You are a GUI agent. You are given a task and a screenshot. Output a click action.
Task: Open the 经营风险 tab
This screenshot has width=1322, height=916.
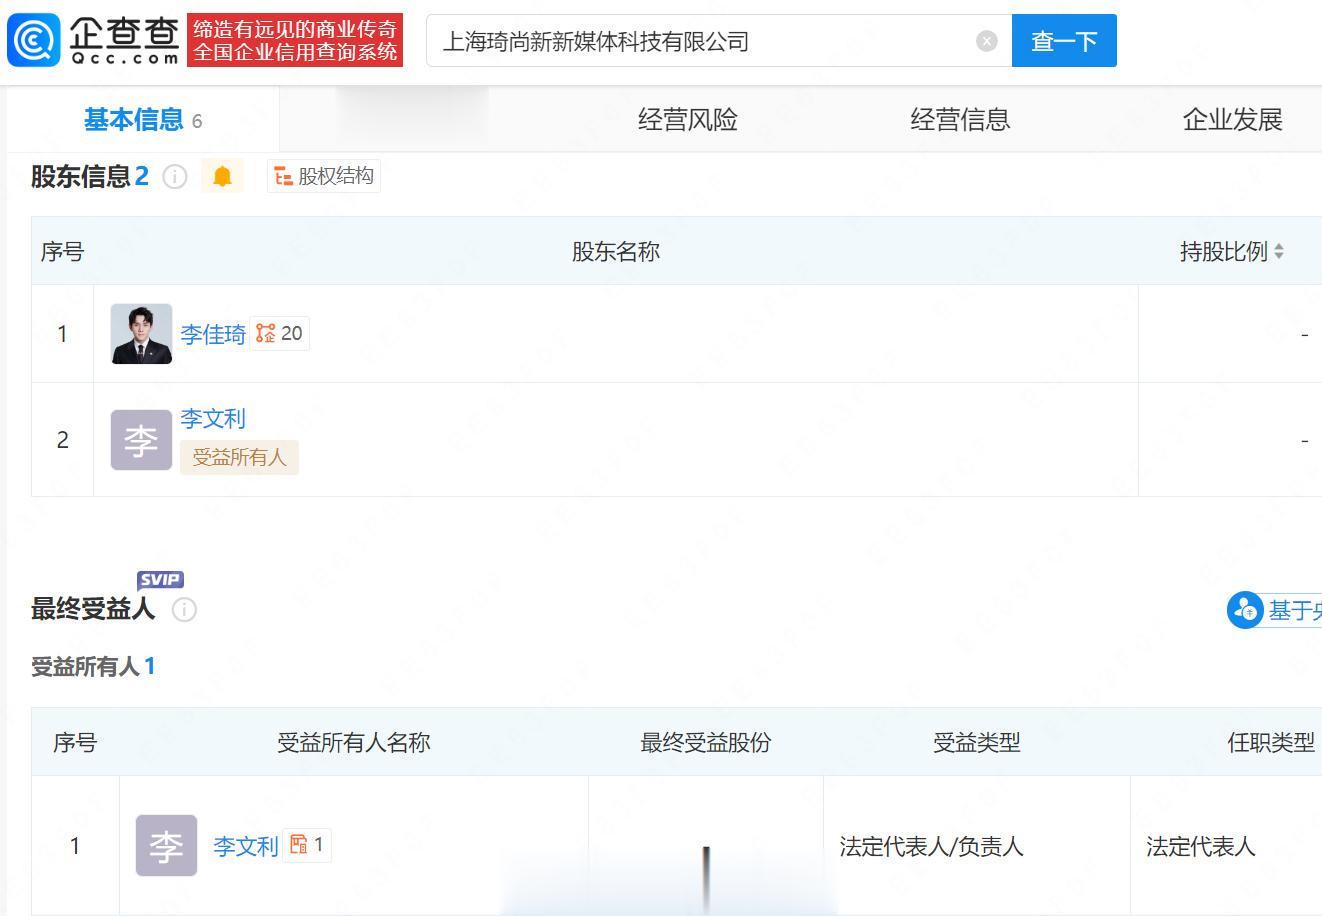coord(688,120)
